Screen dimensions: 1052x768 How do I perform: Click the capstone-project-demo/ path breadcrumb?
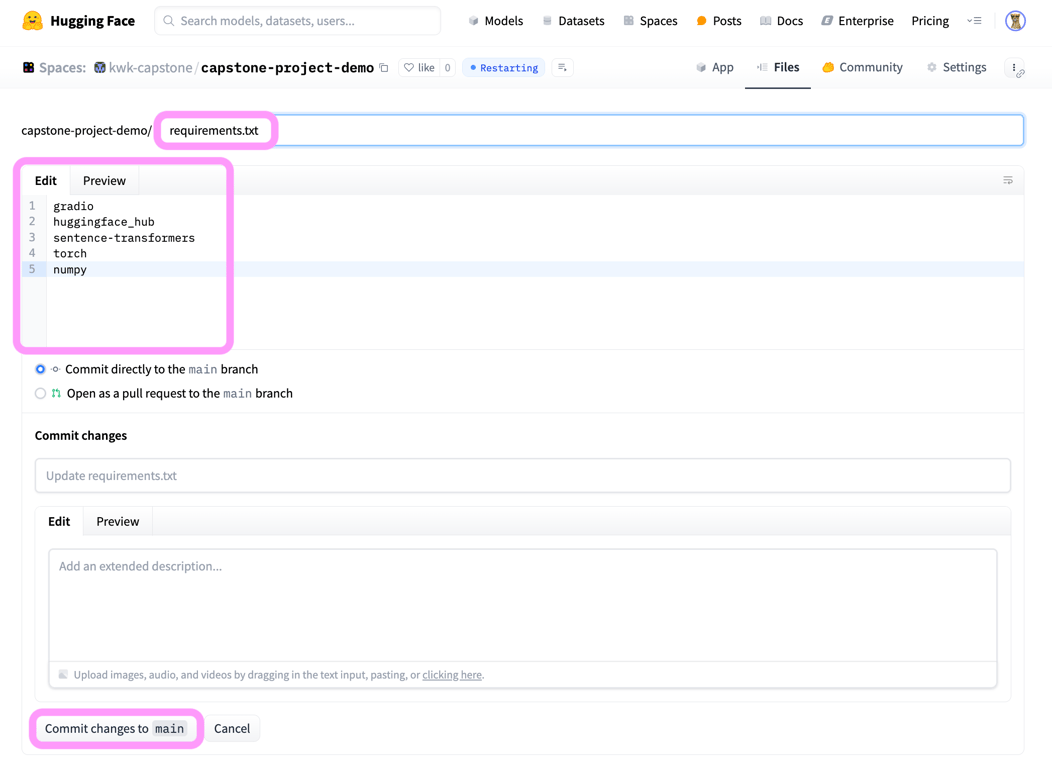pos(87,130)
